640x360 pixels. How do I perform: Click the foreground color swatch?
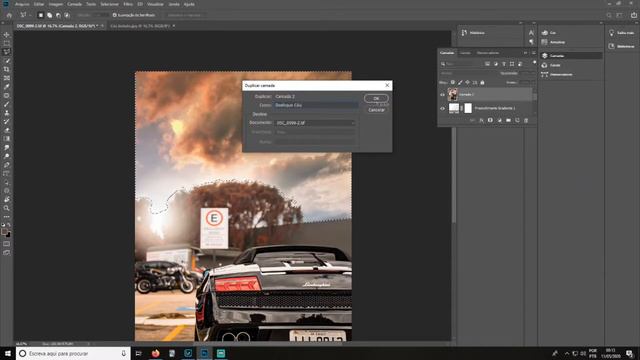click(4, 232)
